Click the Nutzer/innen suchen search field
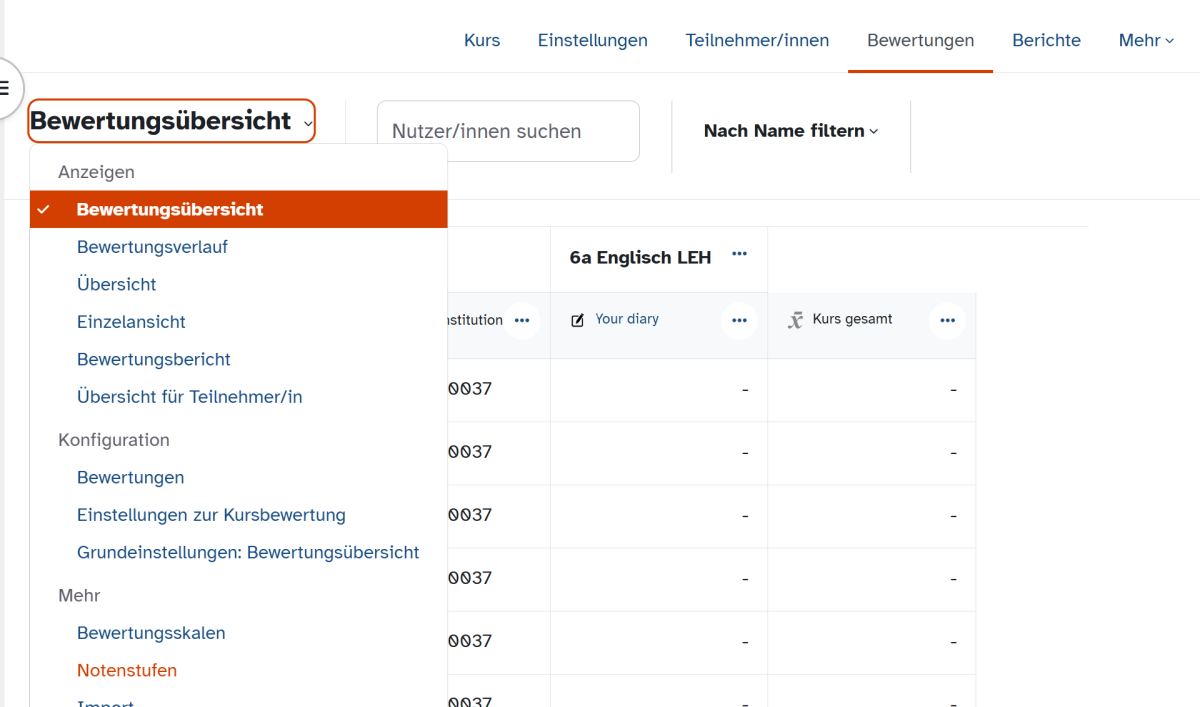1200x707 pixels. [507, 131]
